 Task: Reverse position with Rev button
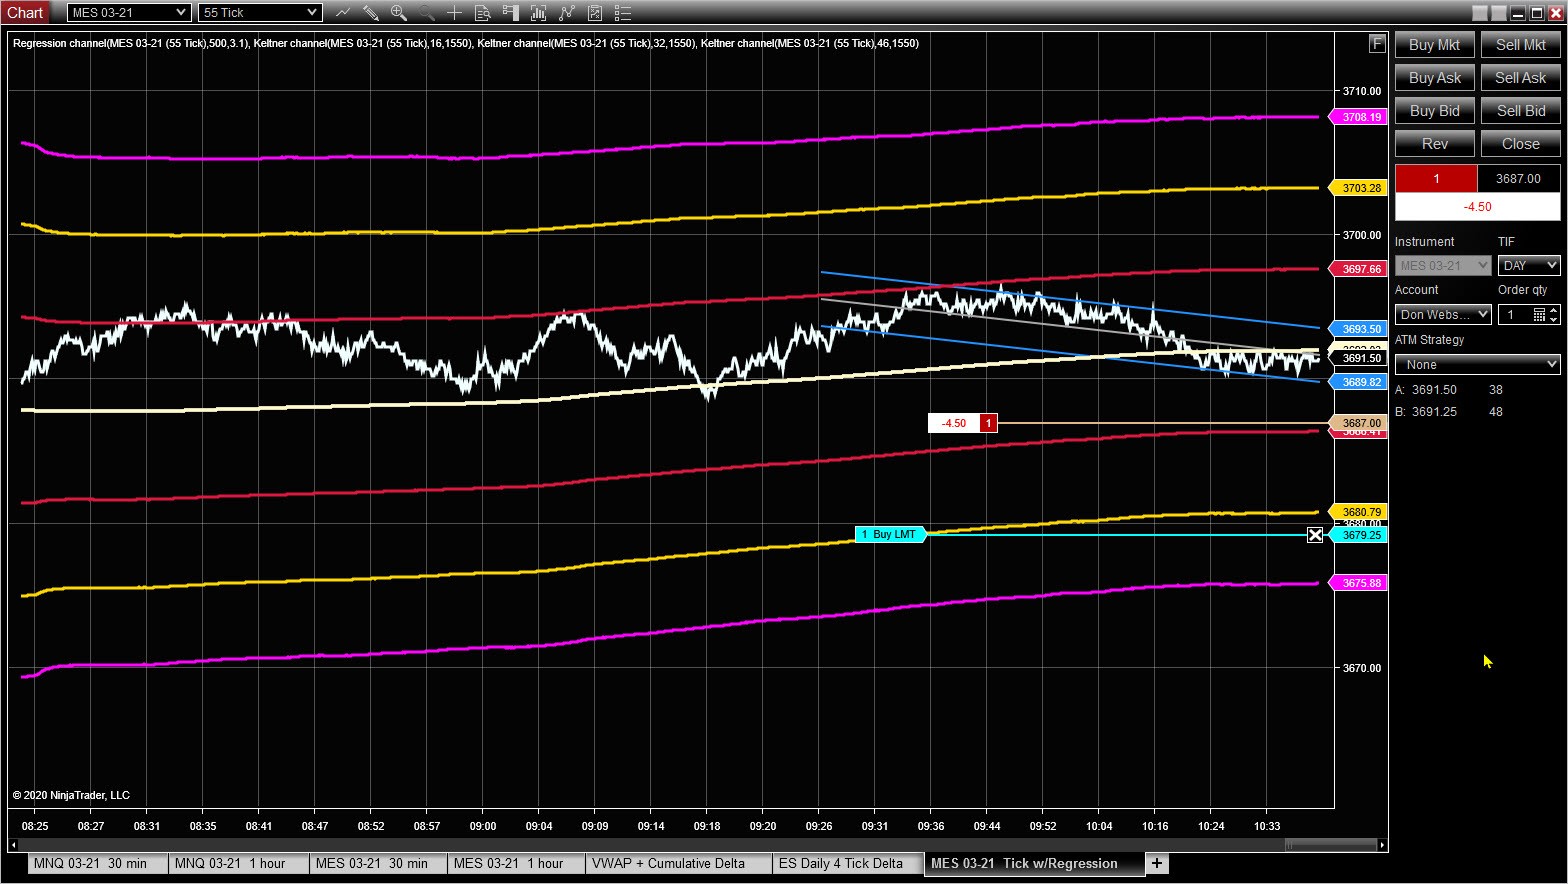pyautogui.click(x=1434, y=144)
